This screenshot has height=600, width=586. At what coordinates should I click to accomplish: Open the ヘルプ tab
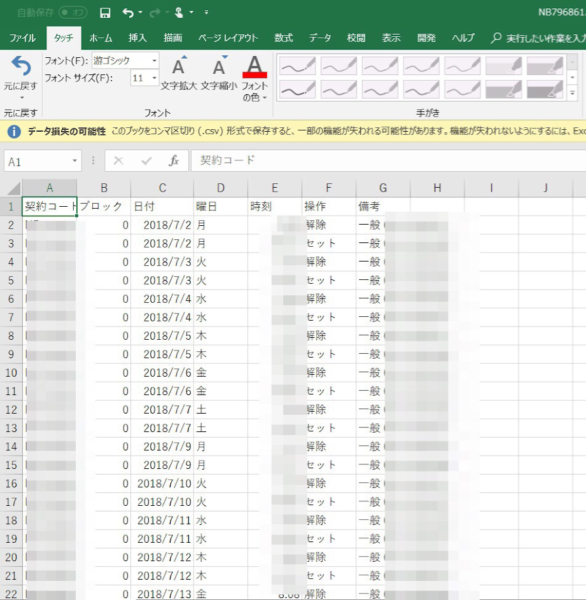pos(463,38)
